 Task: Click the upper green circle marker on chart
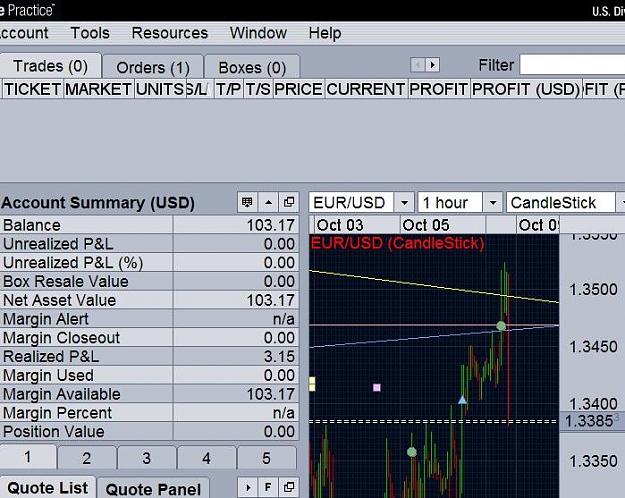[x=501, y=326]
